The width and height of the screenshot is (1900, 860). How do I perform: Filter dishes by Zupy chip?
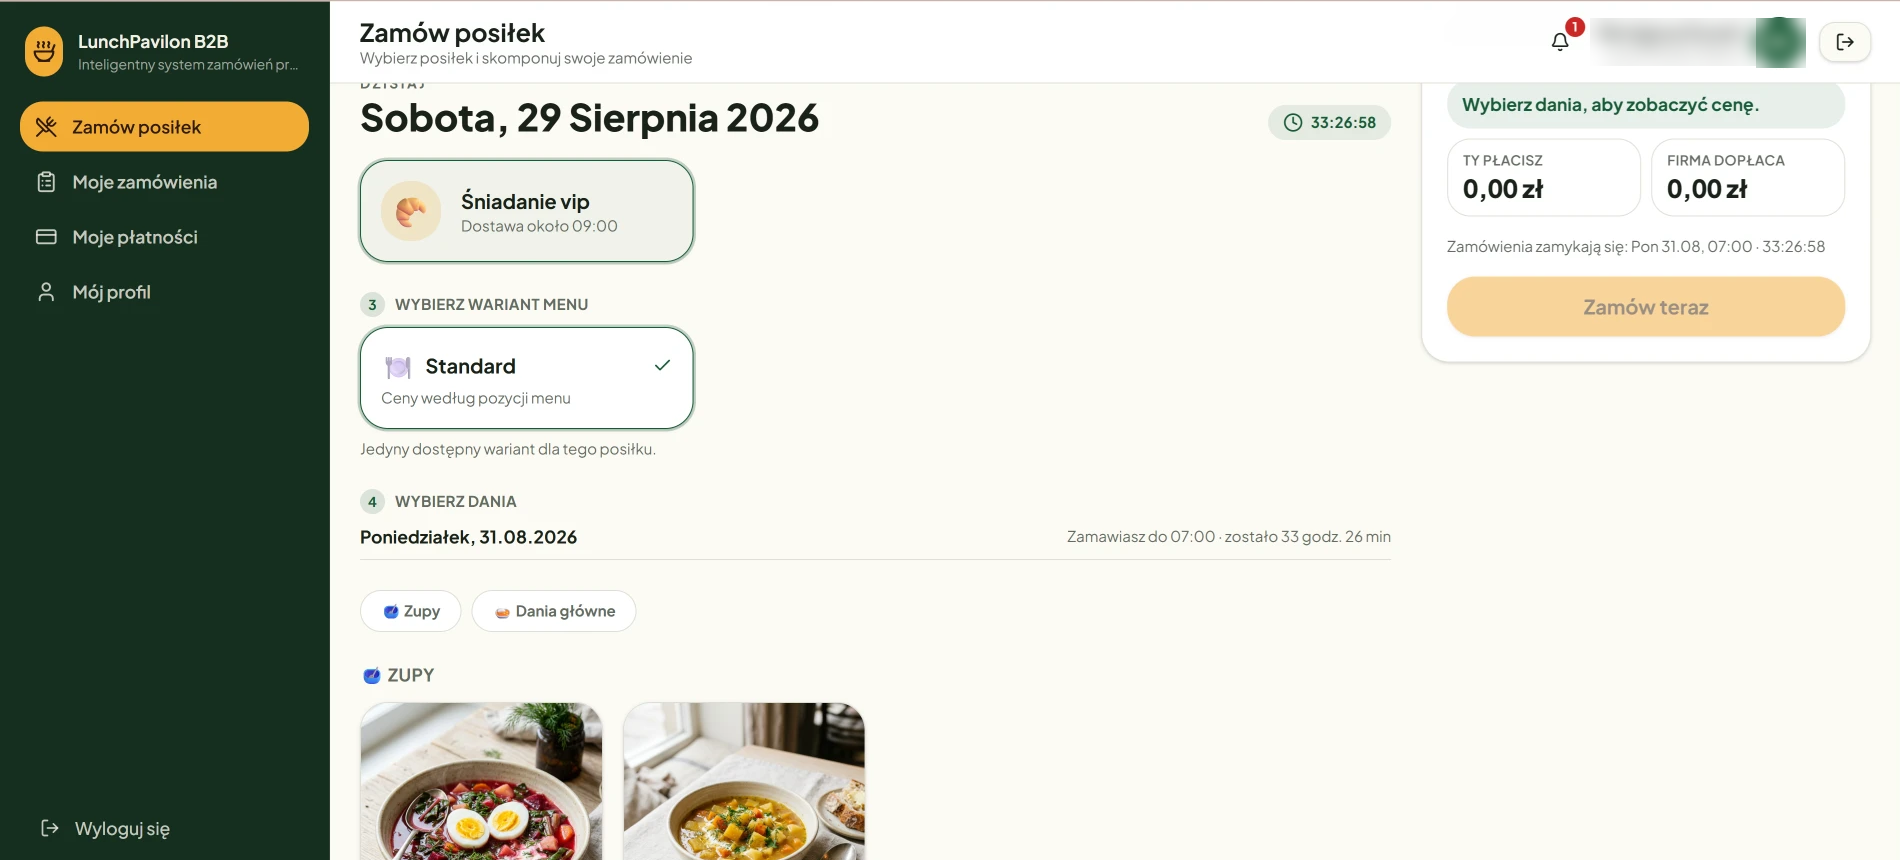point(411,611)
